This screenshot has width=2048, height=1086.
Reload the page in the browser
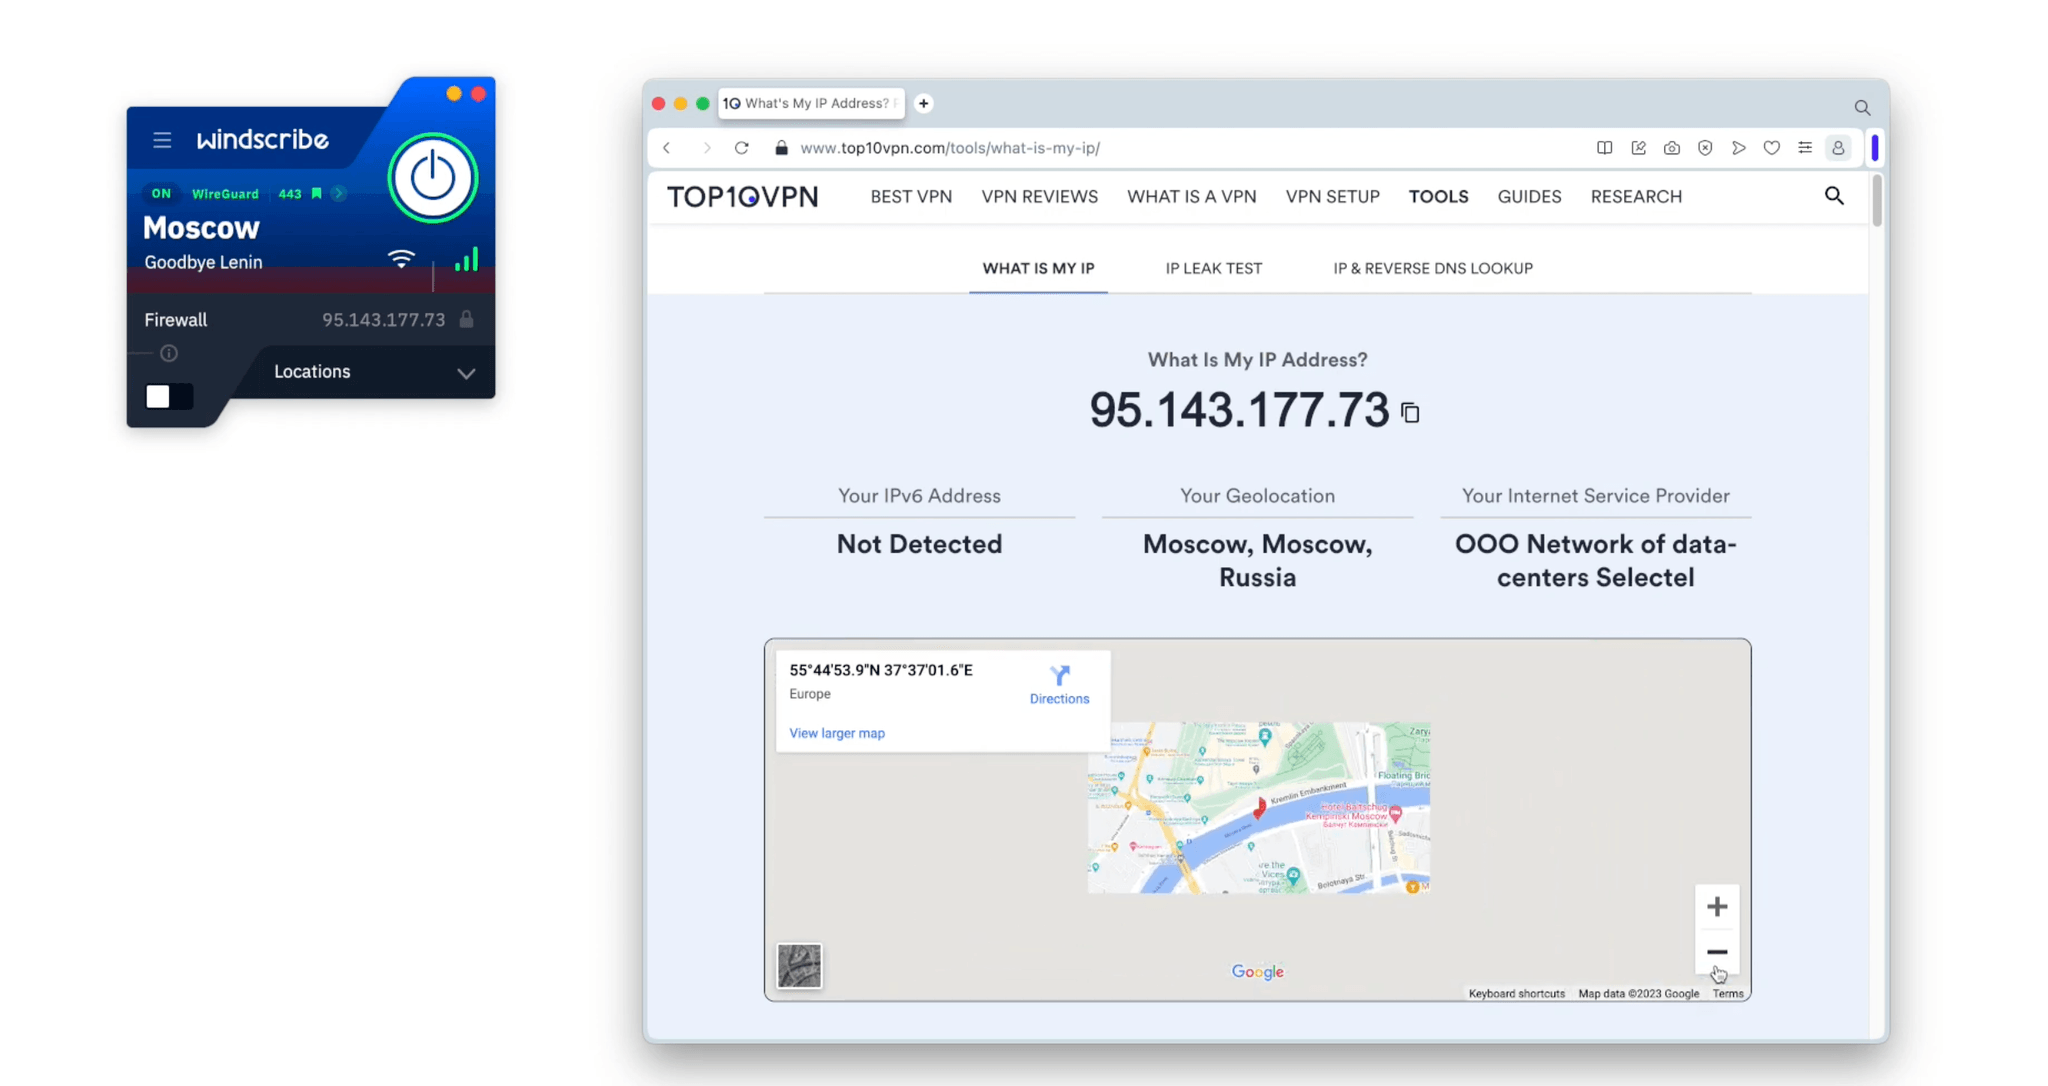click(741, 148)
